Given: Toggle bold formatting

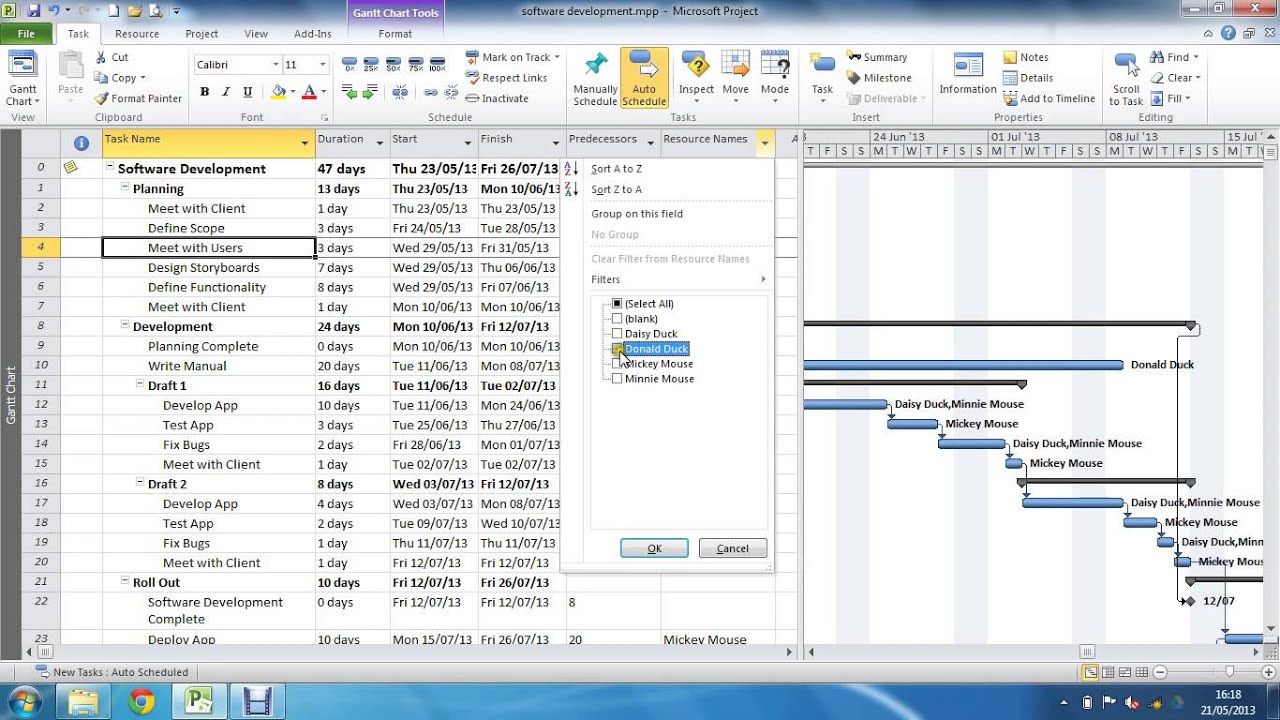Looking at the screenshot, I should (205, 92).
